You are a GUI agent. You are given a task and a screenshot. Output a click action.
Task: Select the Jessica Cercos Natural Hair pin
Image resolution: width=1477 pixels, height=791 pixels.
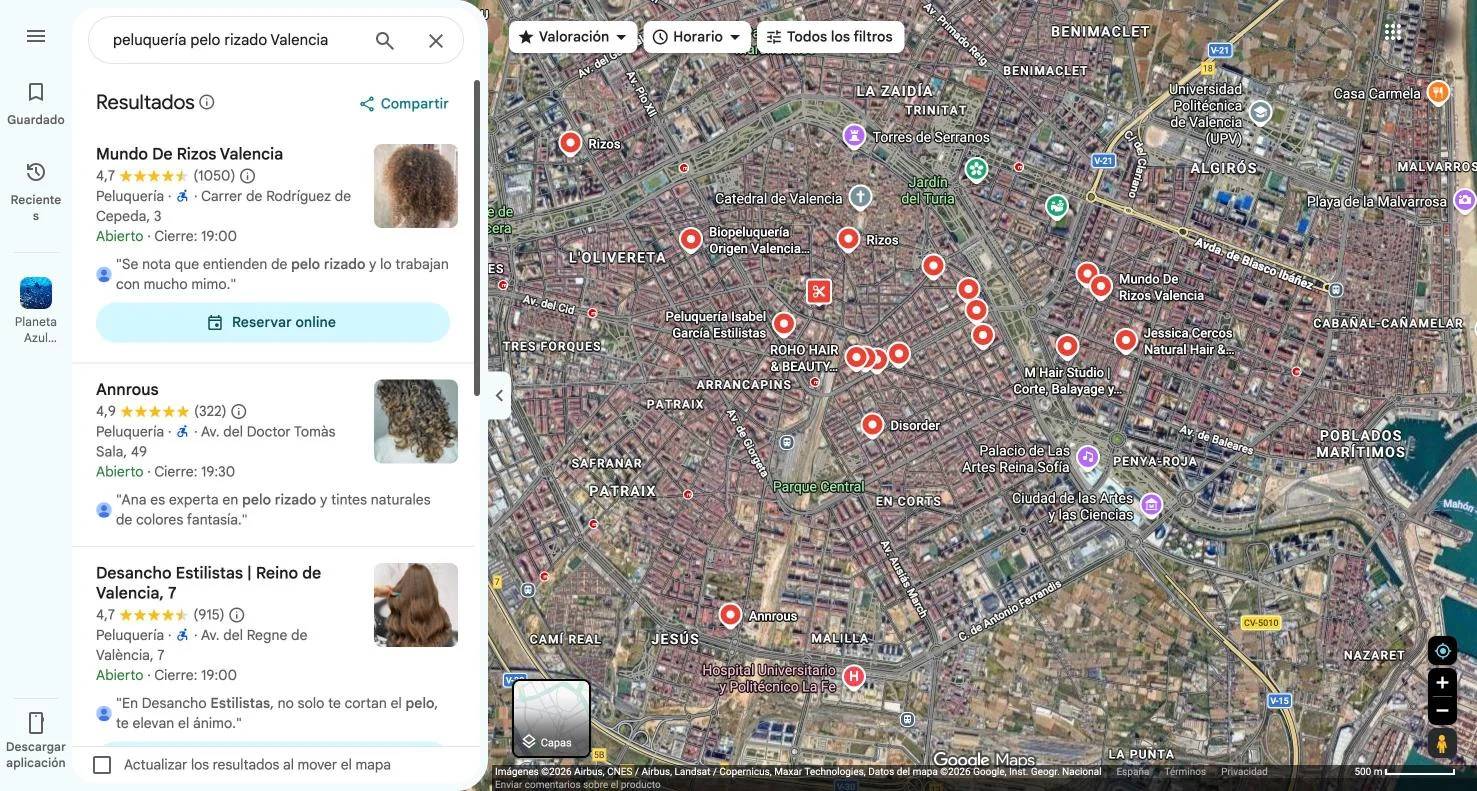(x=1126, y=341)
